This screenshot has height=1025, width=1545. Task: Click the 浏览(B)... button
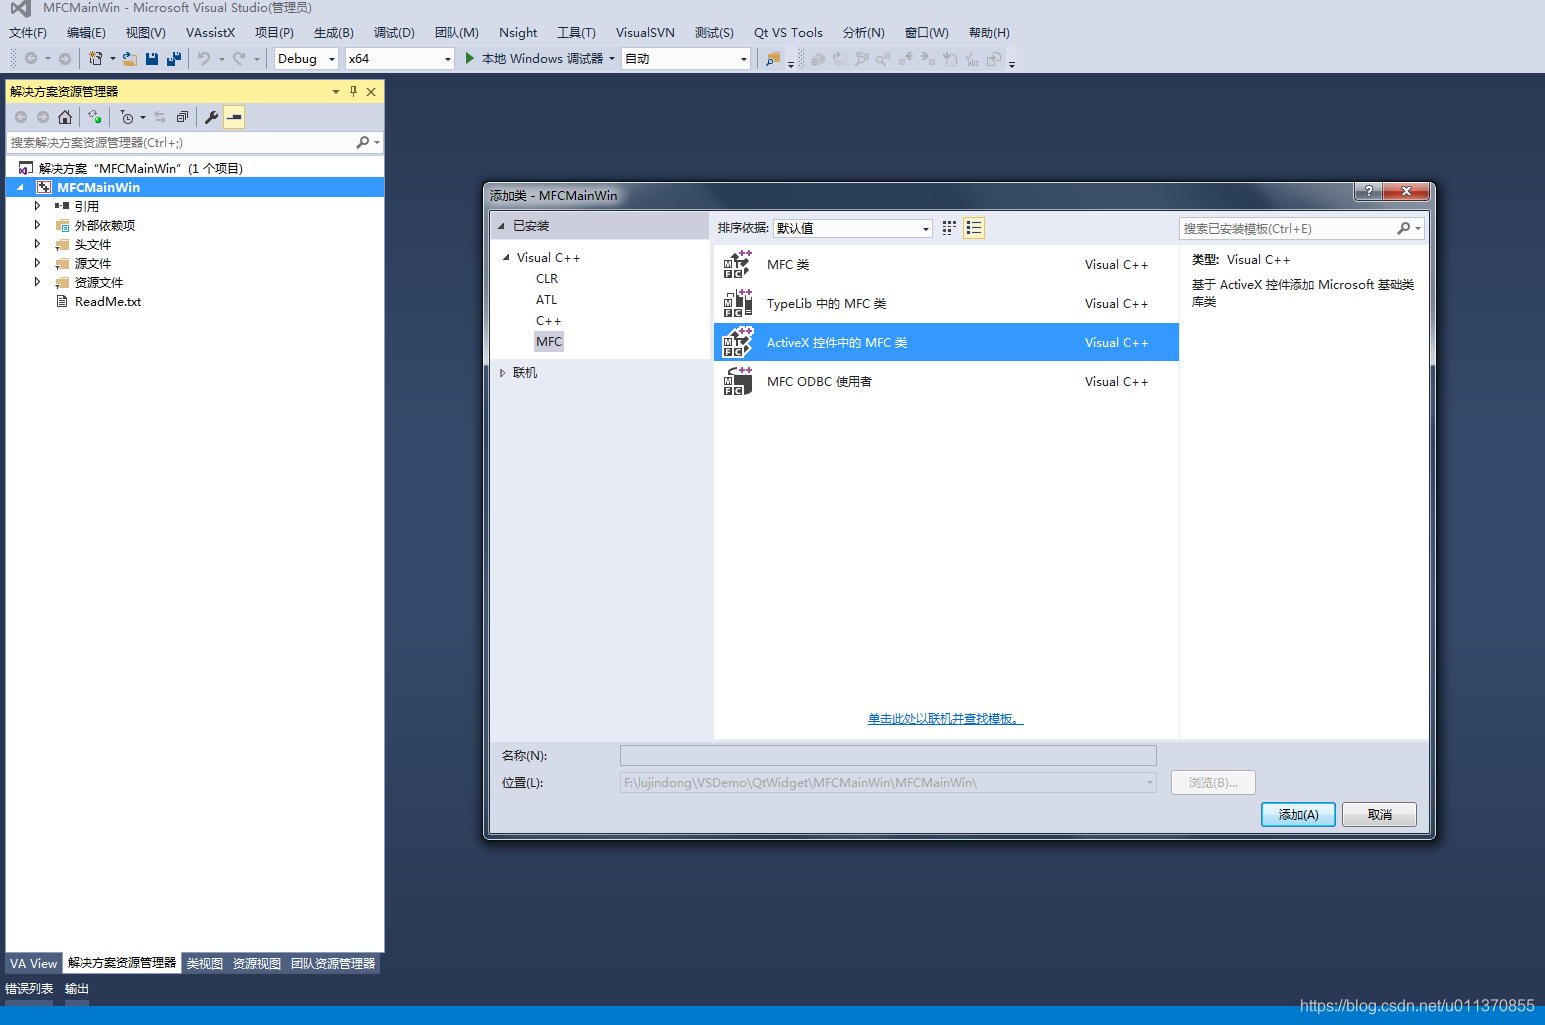click(x=1213, y=783)
